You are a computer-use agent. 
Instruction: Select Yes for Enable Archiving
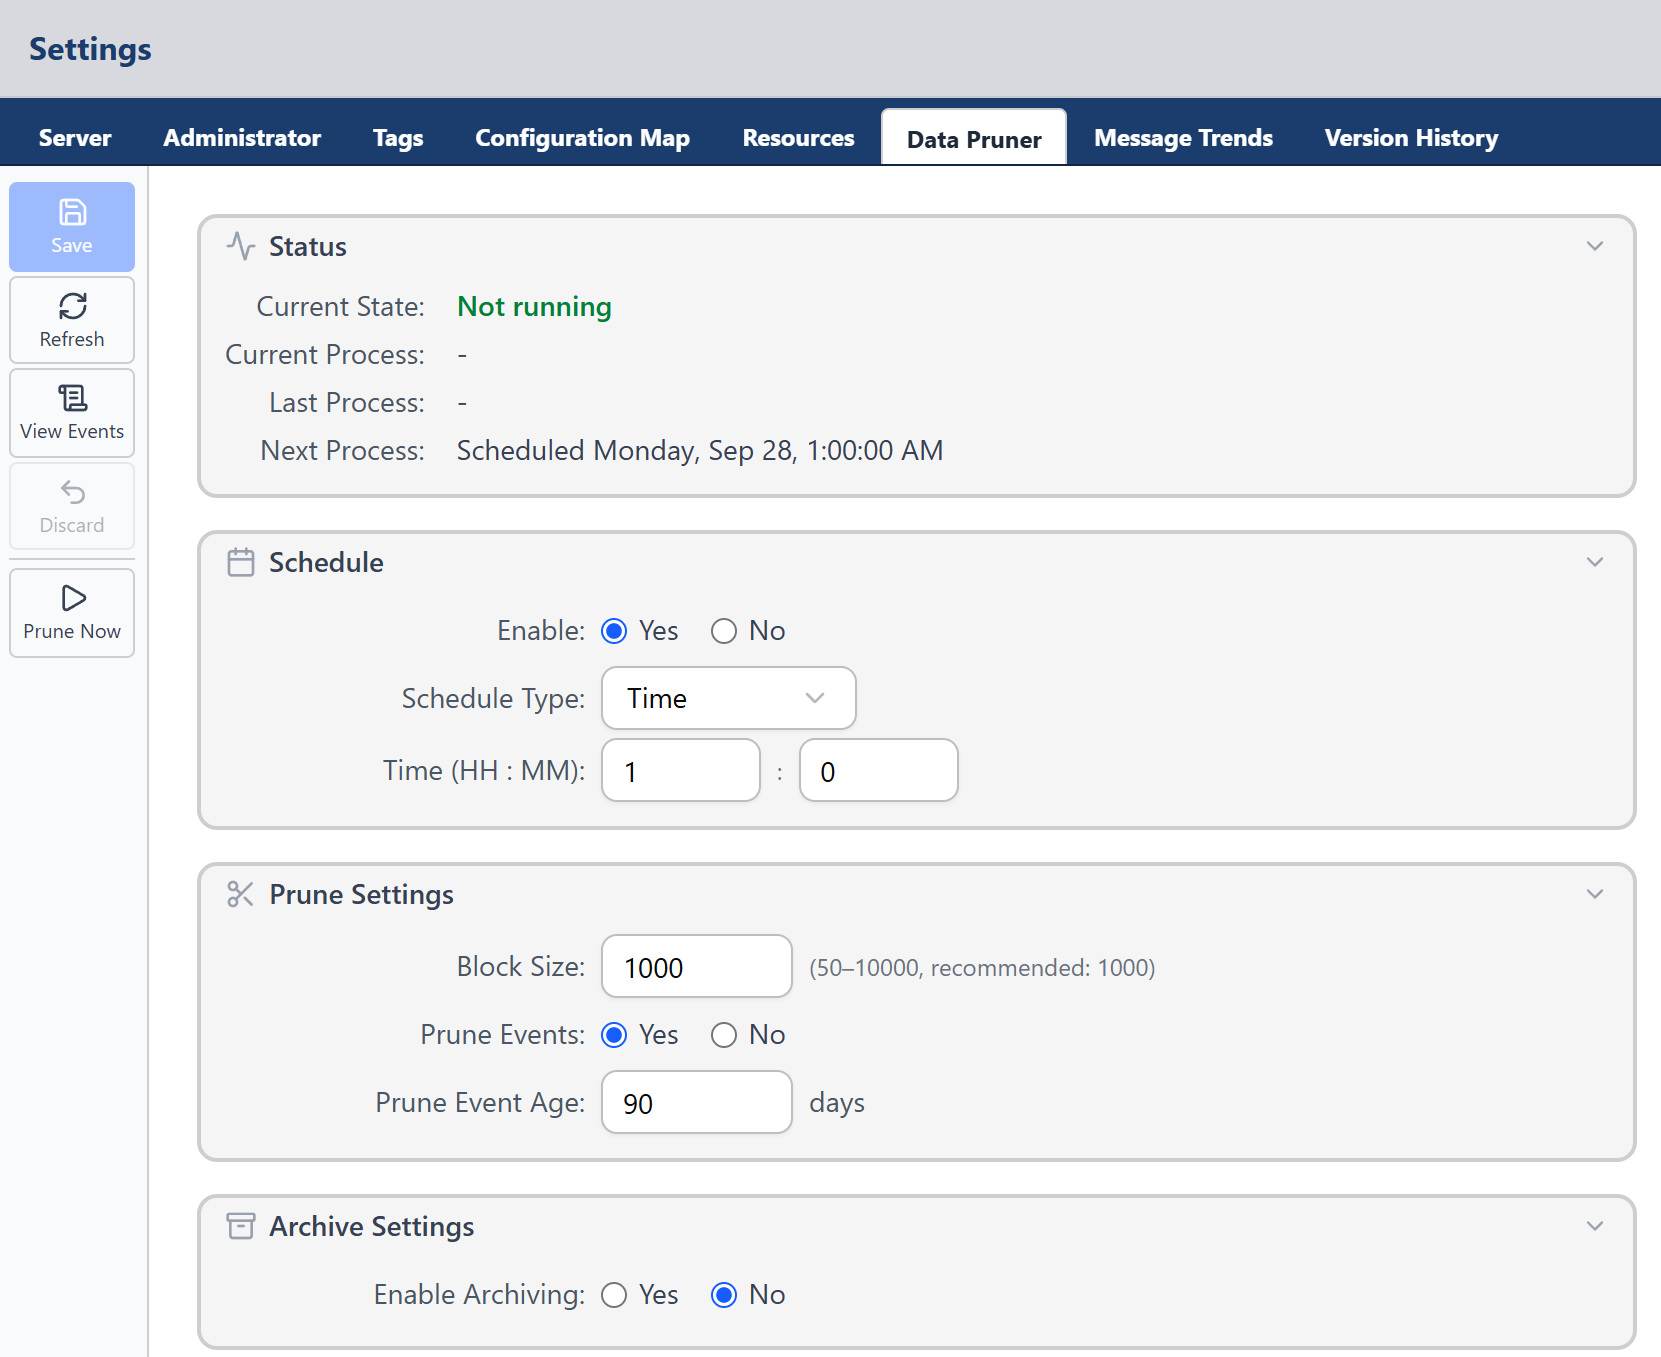click(614, 1295)
